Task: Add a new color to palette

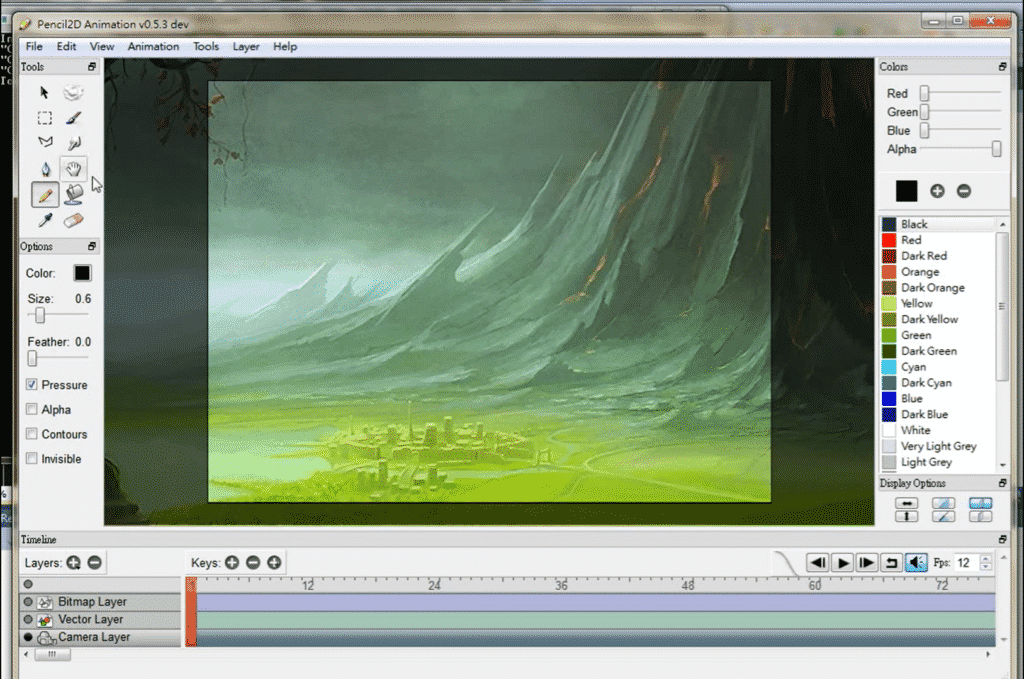Action: (x=937, y=191)
